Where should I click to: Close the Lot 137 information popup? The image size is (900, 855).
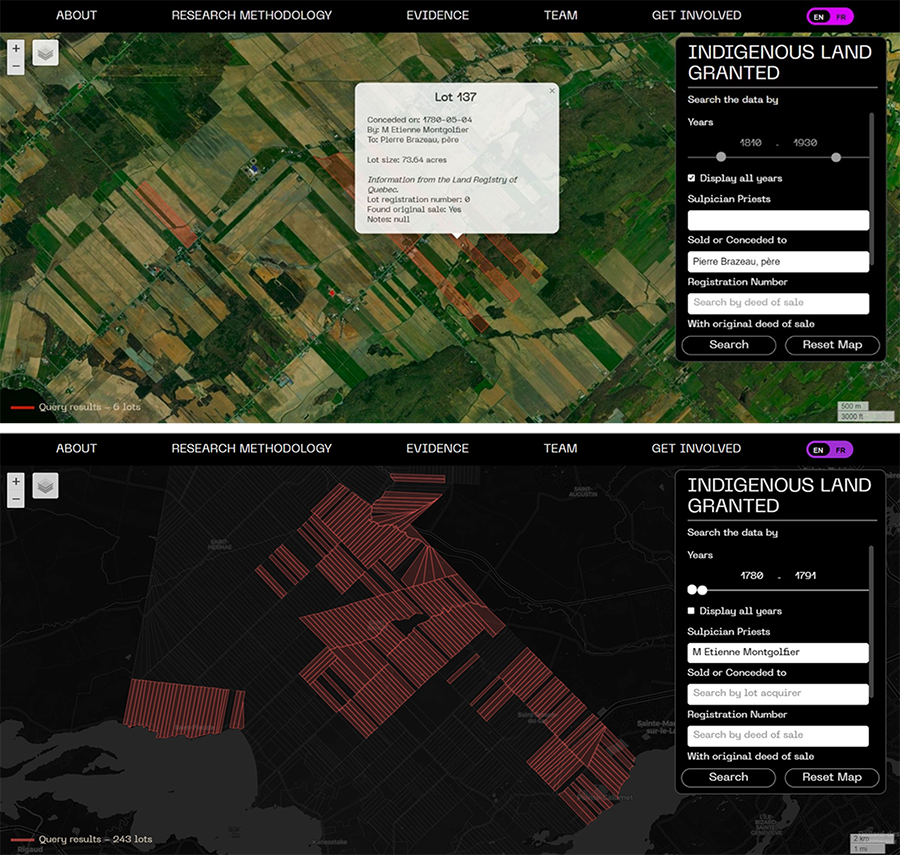point(551,90)
